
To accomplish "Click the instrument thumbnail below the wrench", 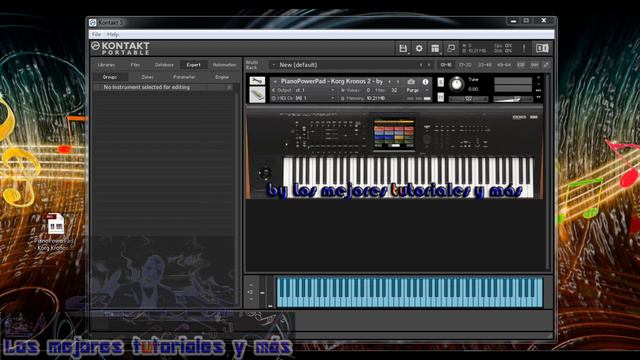I will pos(257,95).
